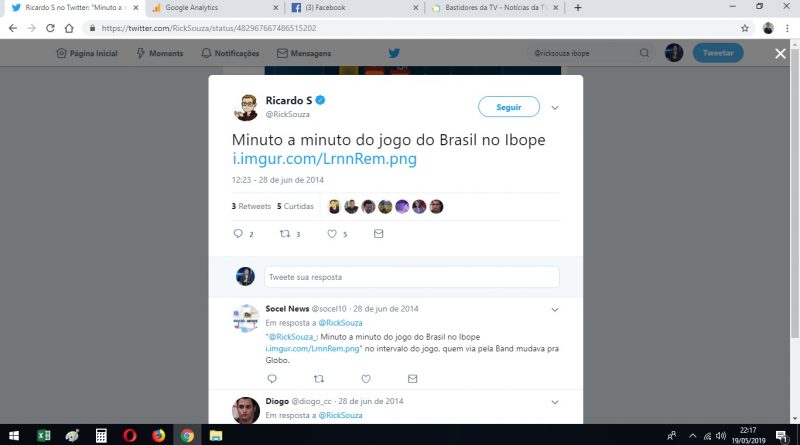Retweet Ricardo S's tweet
This screenshot has width=800, height=445.
(285, 234)
